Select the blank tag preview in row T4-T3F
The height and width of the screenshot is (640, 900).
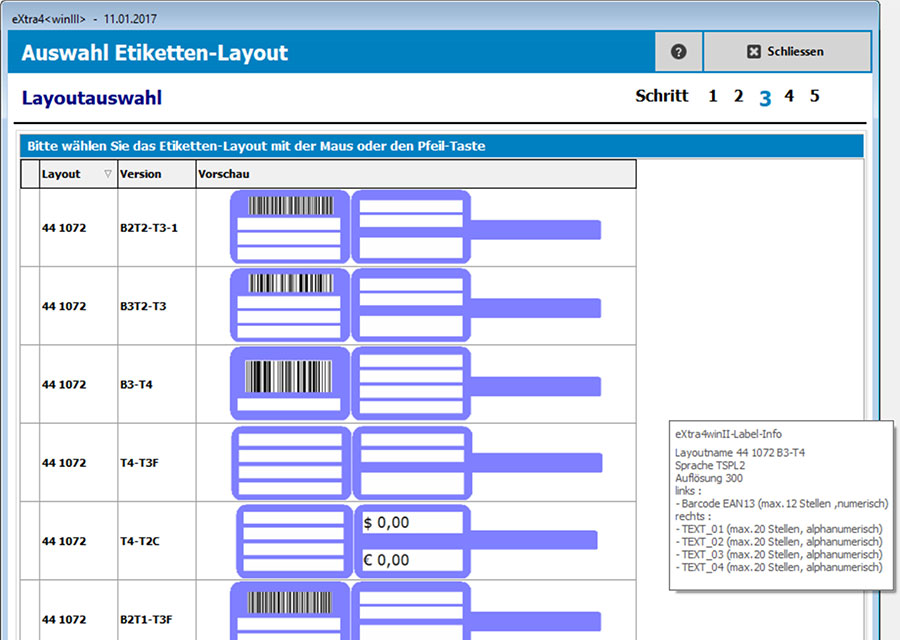coord(289,462)
